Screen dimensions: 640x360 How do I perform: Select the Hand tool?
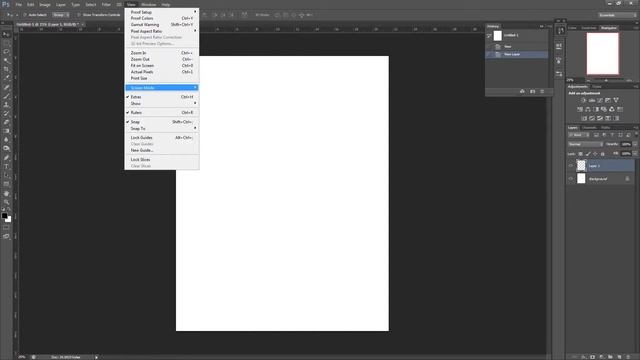coord(6,193)
